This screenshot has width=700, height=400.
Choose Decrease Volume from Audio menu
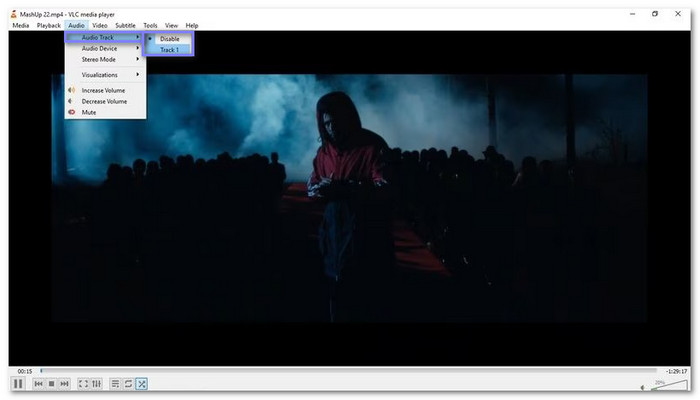click(x=105, y=101)
